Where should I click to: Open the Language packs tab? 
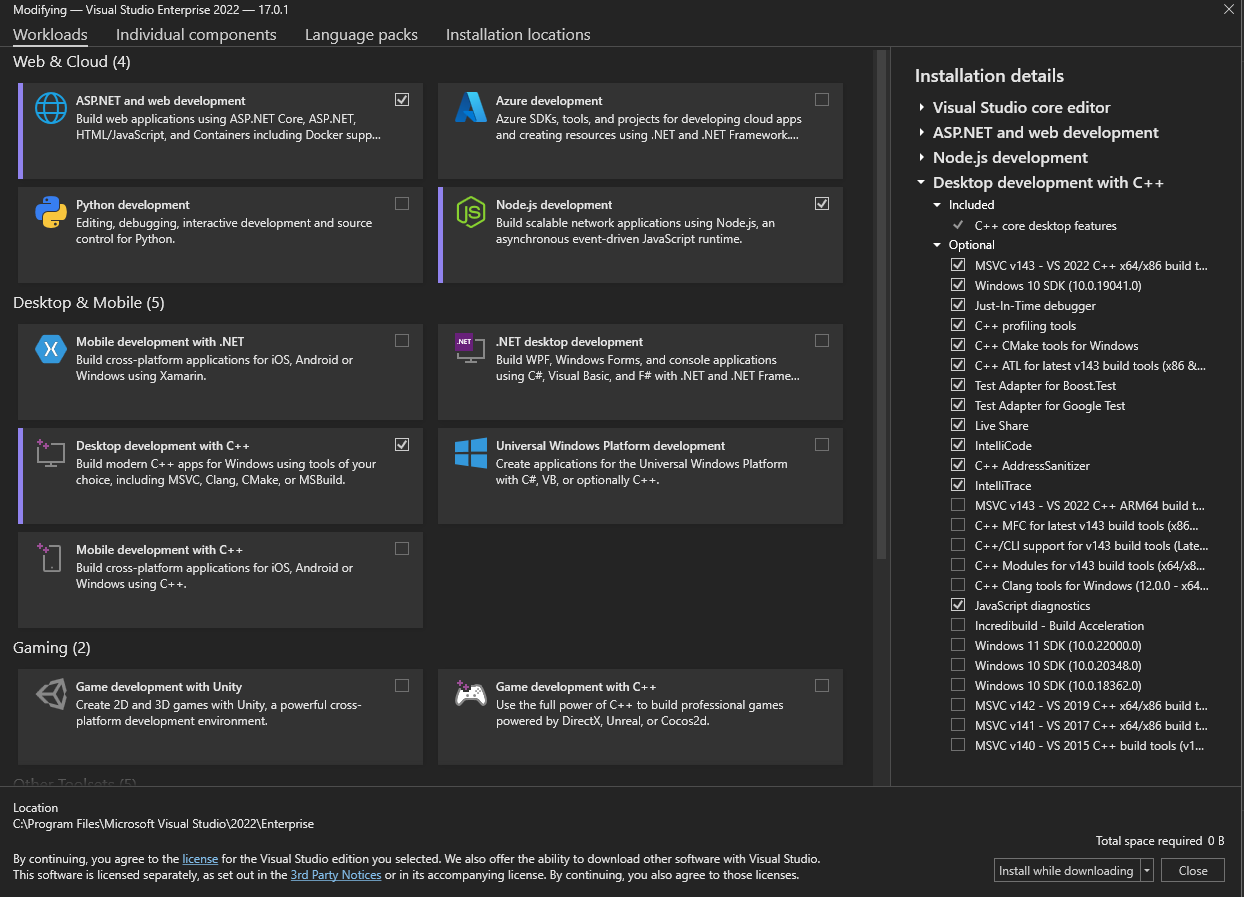[361, 34]
